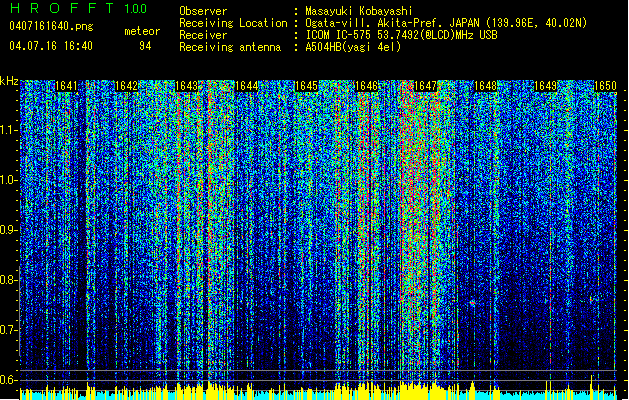Click the 1647 time marker
The width and height of the screenshot is (629, 400).
(426, 86)
